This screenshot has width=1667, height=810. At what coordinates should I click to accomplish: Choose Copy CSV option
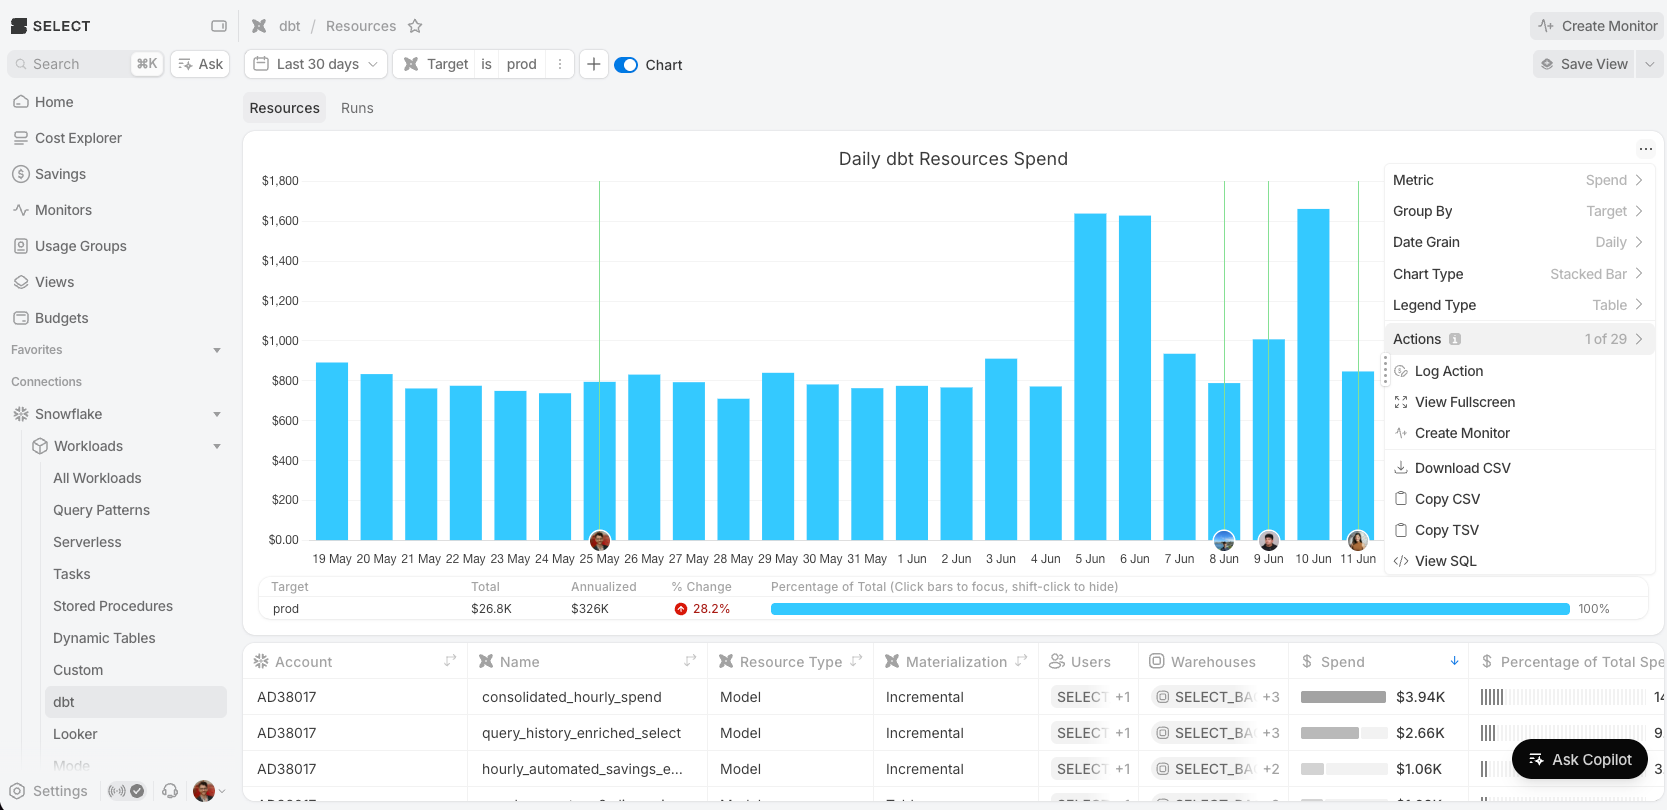click(1518, 499)
